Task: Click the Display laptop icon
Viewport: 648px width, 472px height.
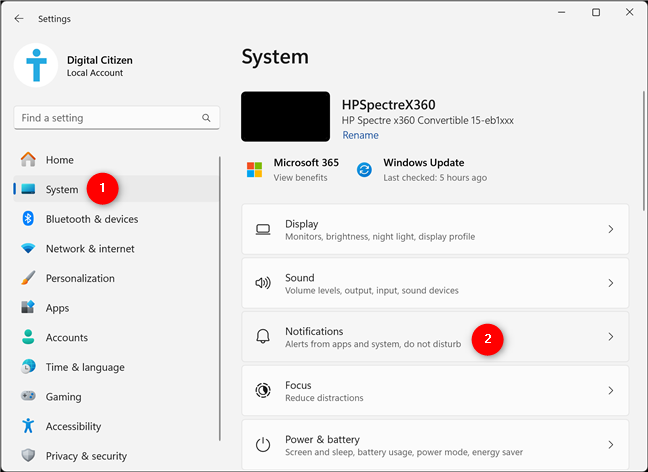Action: (x=263, y=229)
